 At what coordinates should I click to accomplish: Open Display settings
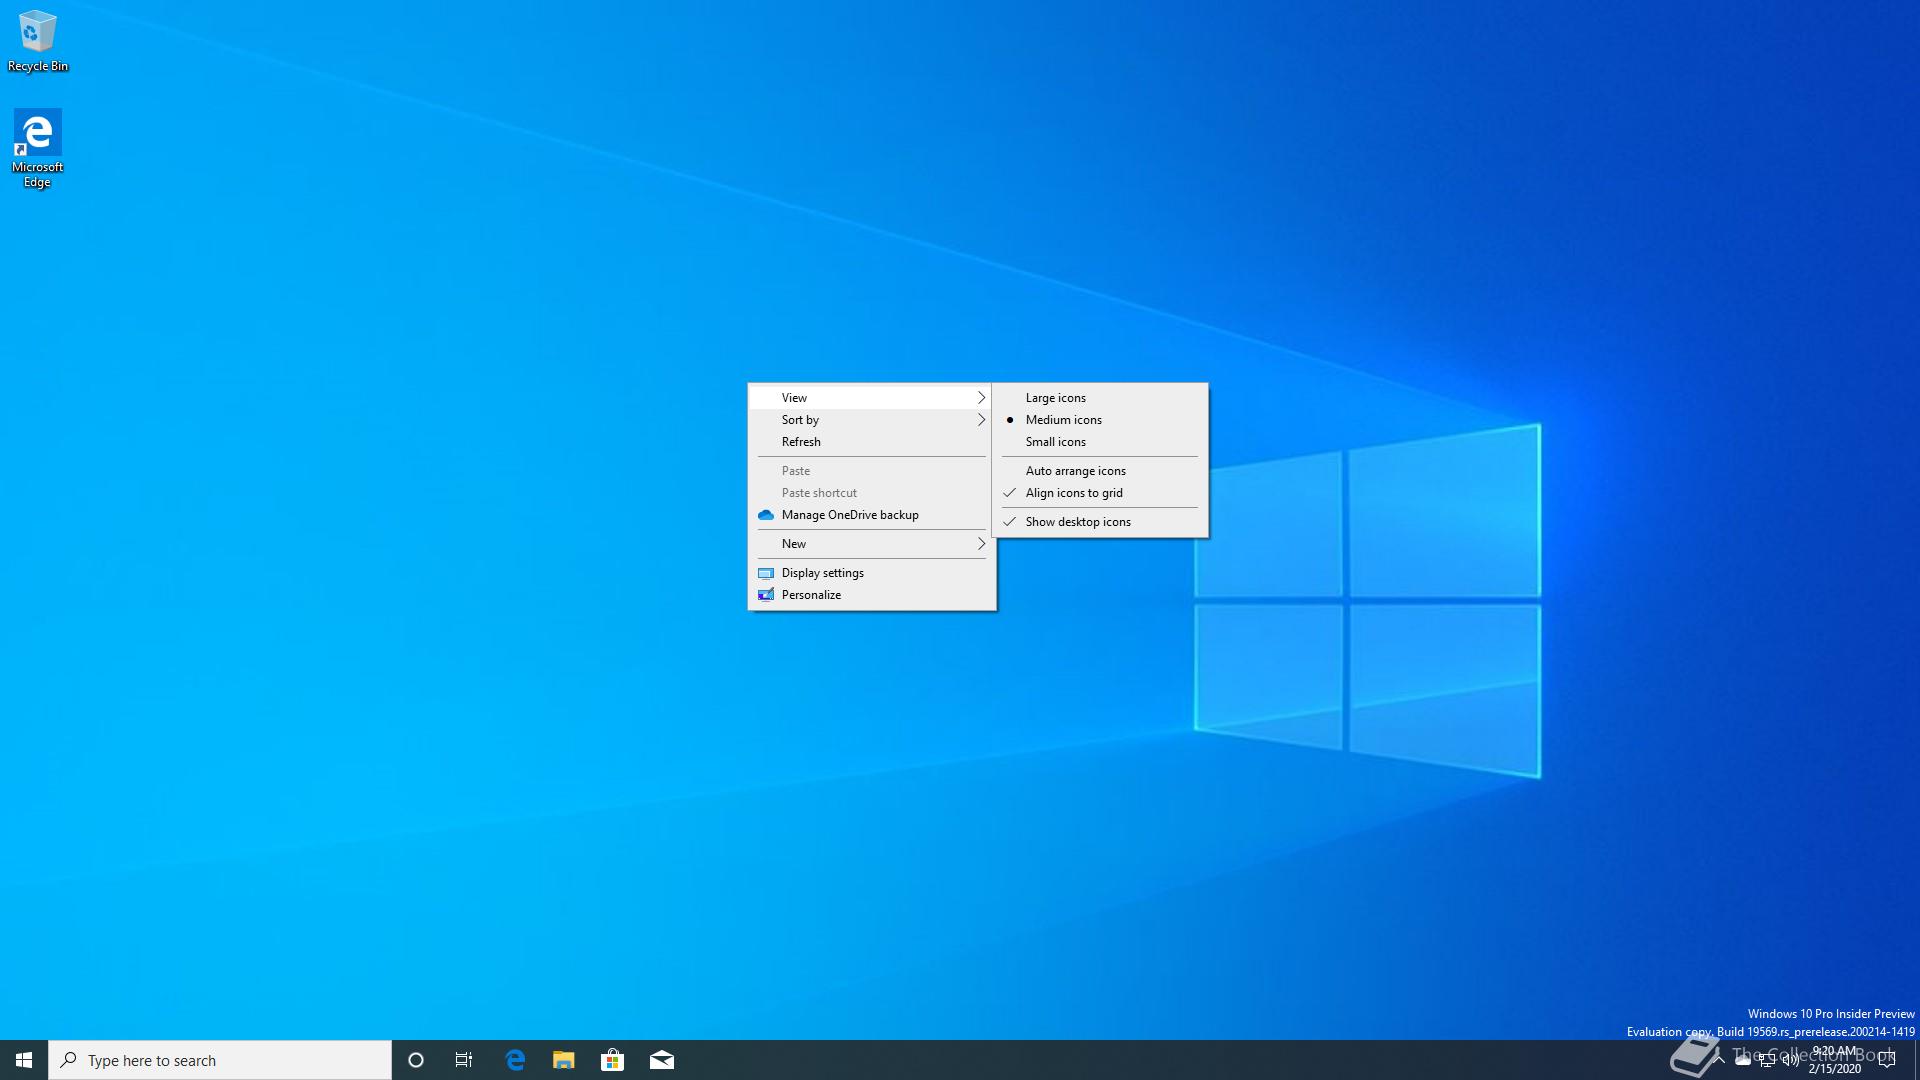[x=822, y=573]
